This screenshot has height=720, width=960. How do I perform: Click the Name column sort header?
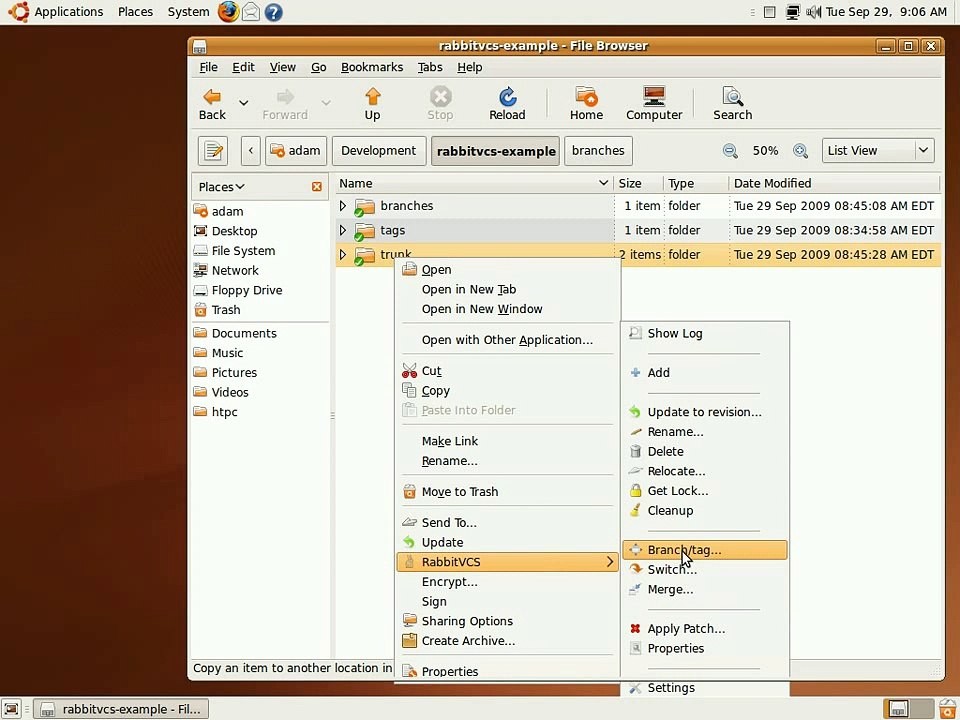[474, 183]
